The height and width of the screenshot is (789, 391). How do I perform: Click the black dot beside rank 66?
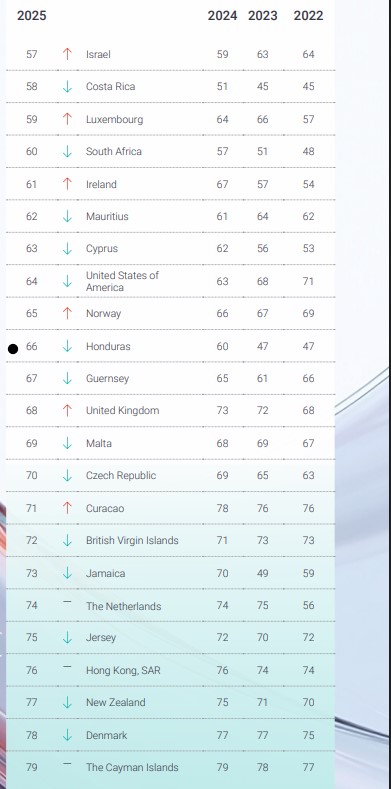(13, 349)
